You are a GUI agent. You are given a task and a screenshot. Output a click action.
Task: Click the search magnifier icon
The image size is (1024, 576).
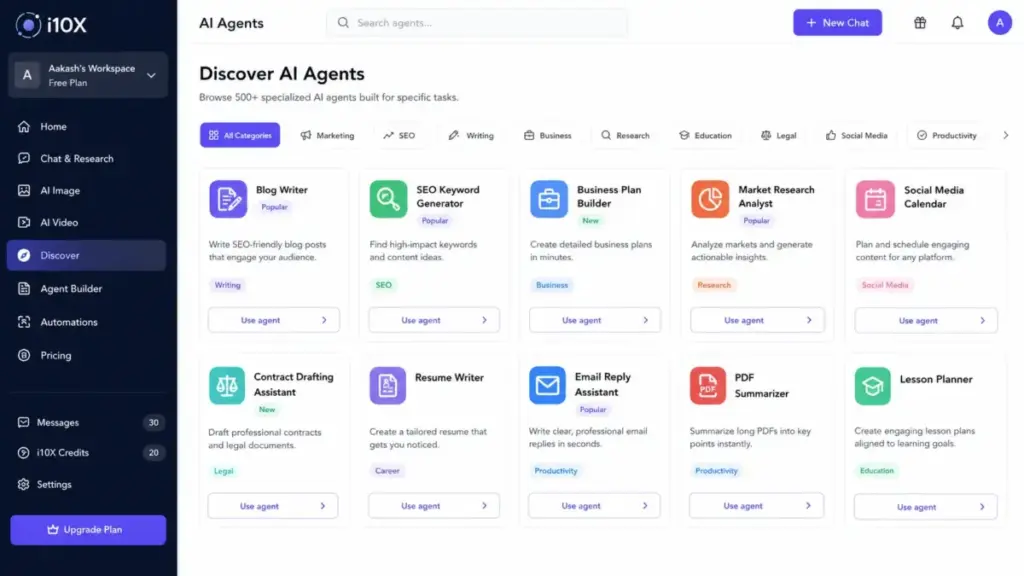[x=343, y=23]
